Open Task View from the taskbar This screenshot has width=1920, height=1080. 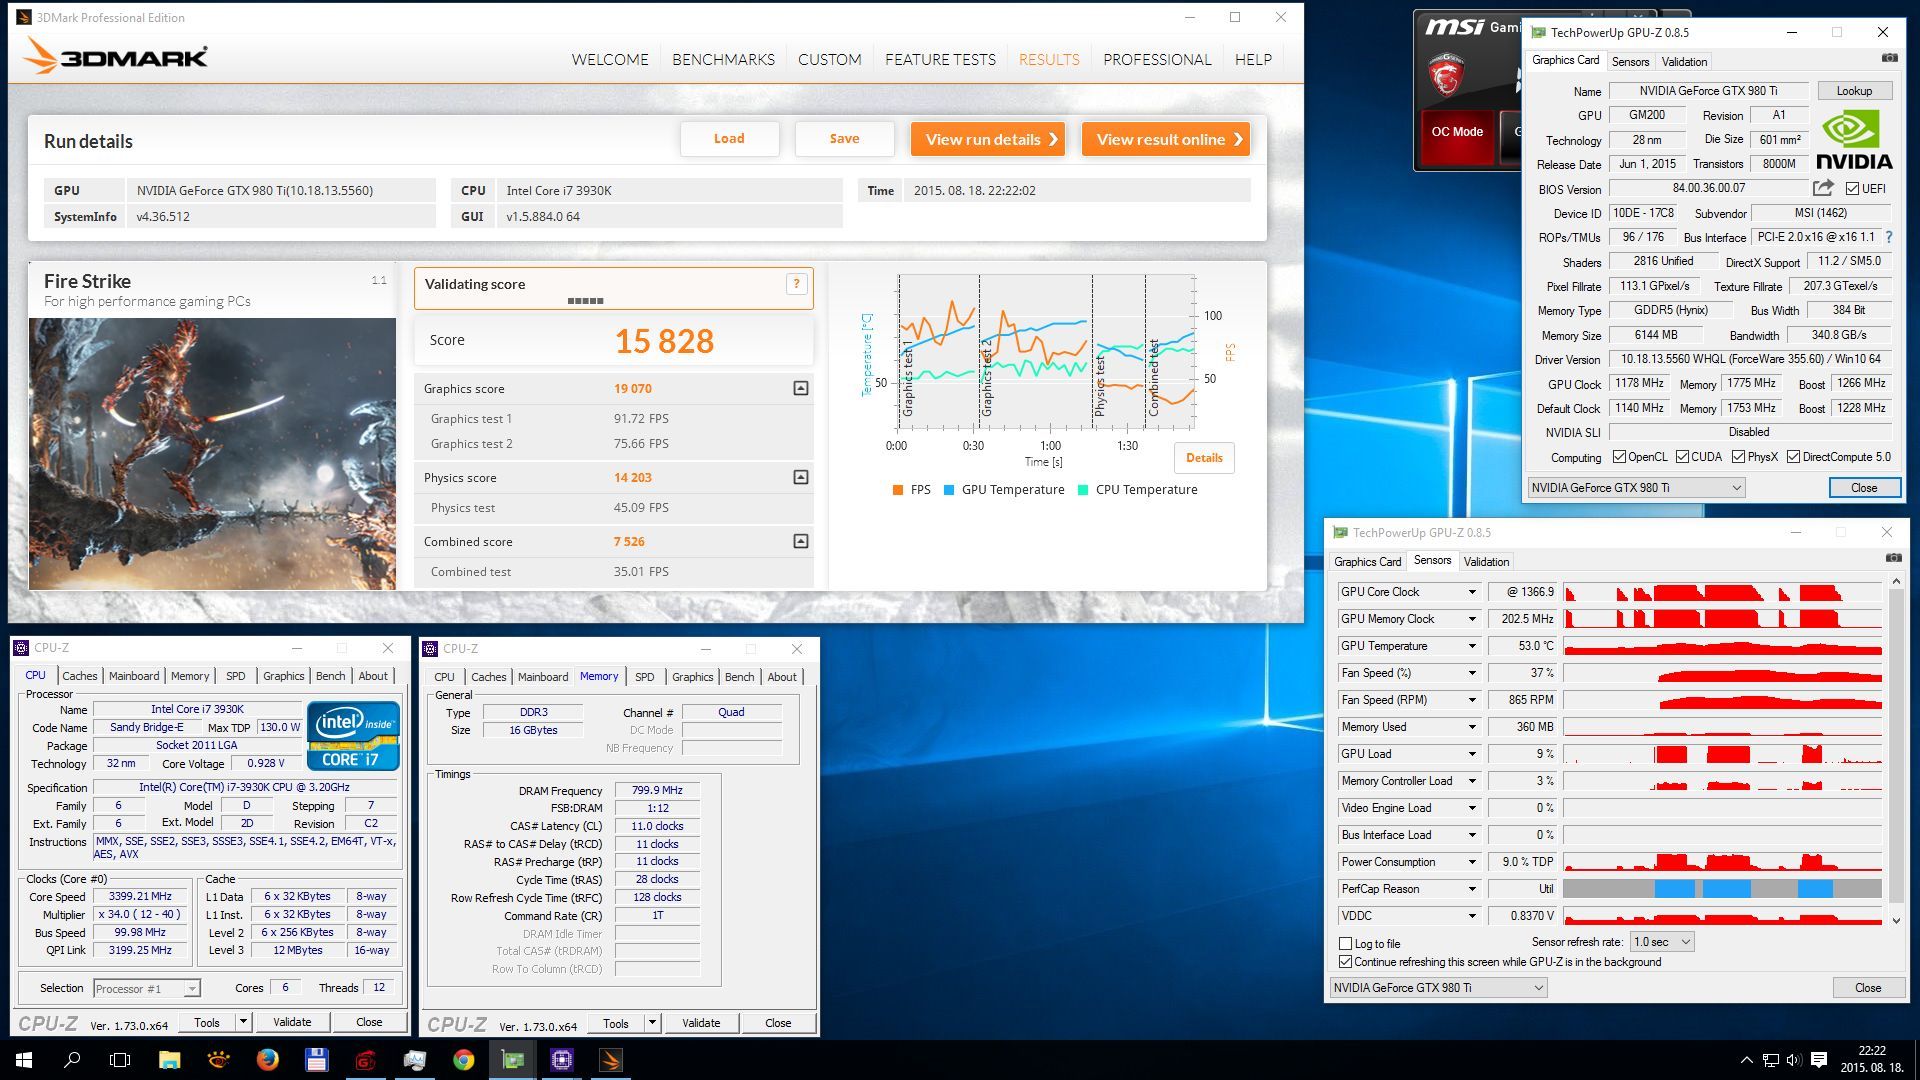(x=120, y=1059)
